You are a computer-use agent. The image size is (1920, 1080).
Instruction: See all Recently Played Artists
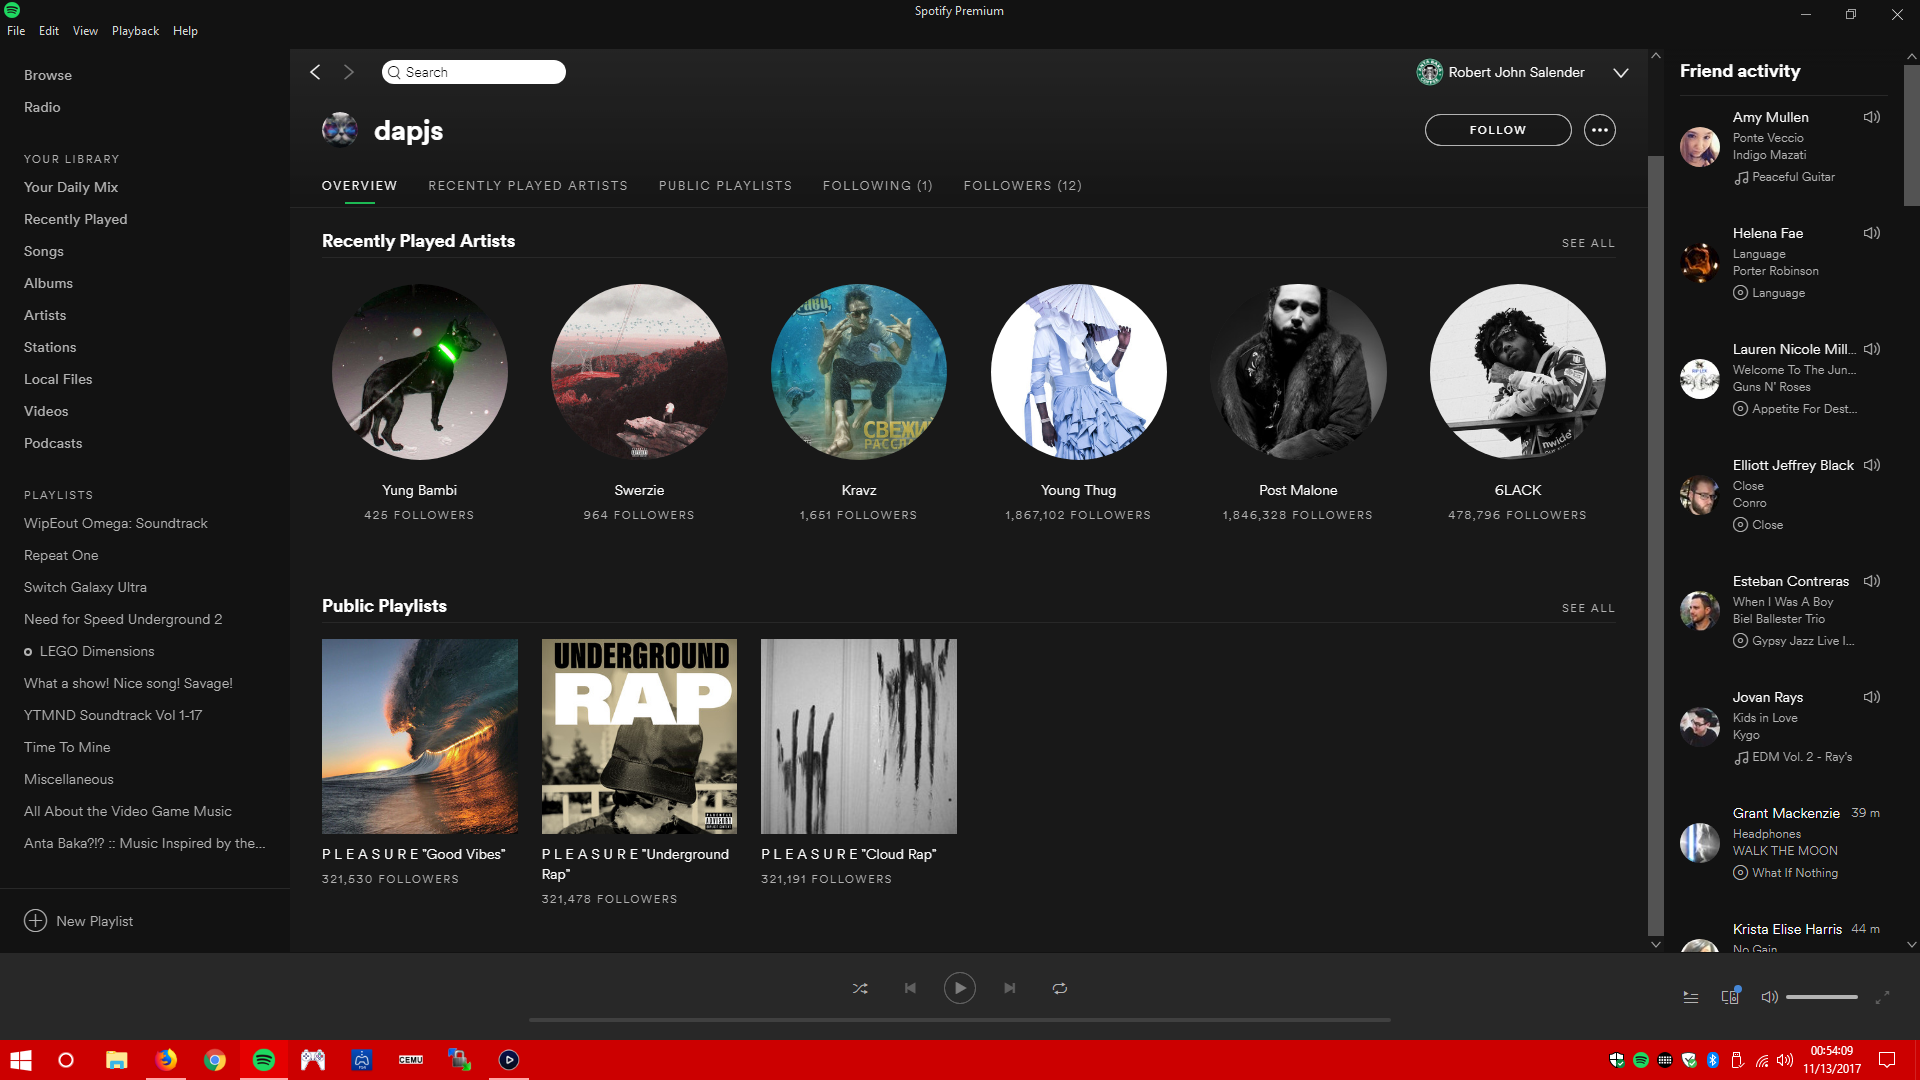tap(1588, 243)
